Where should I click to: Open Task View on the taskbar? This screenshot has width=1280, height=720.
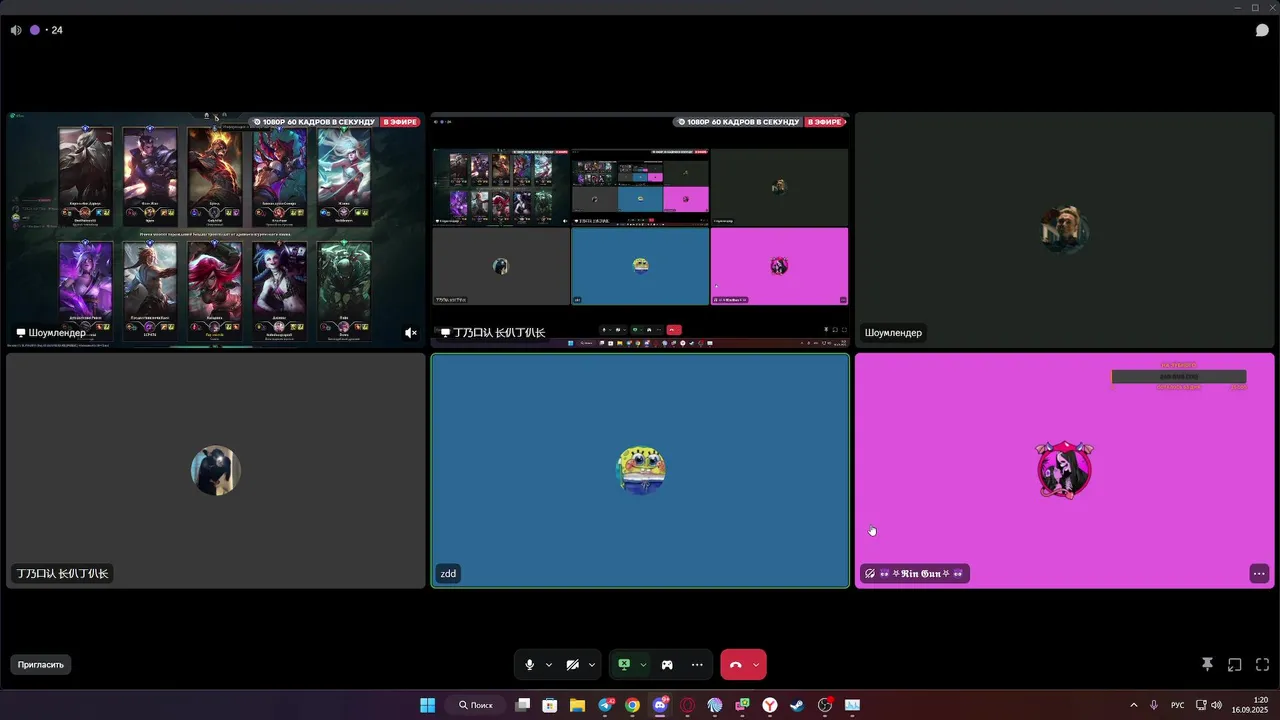tap(522, 705)
